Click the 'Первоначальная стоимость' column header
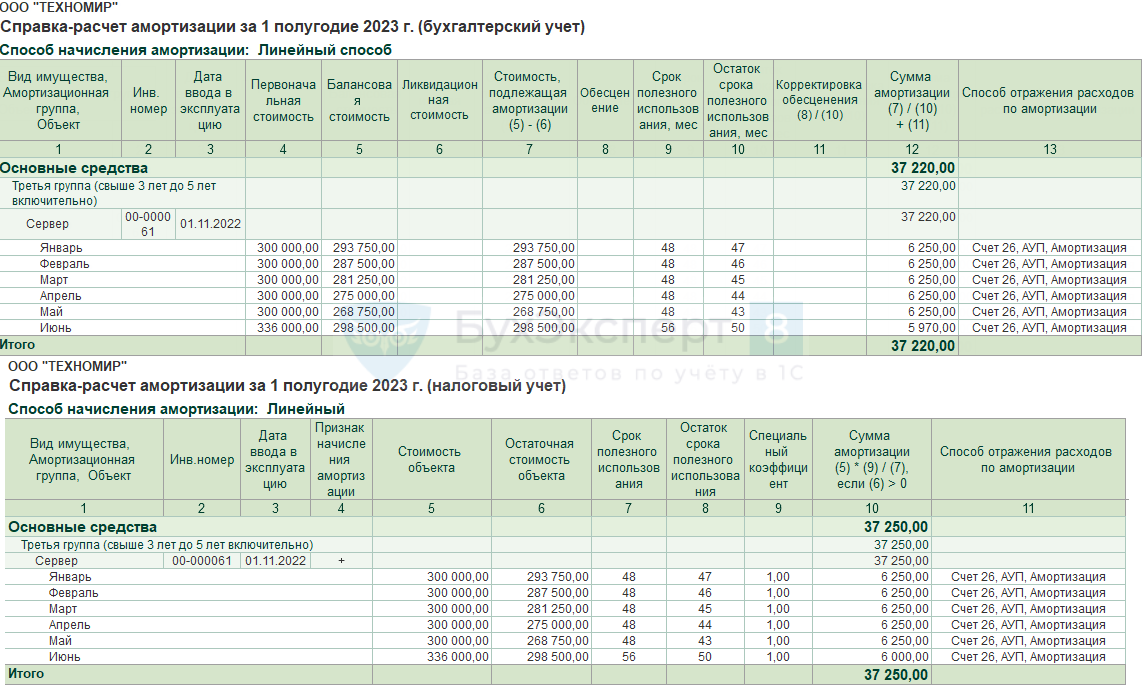The height and width of the screenshot is (687, 1142). click(x=283, y=101)
